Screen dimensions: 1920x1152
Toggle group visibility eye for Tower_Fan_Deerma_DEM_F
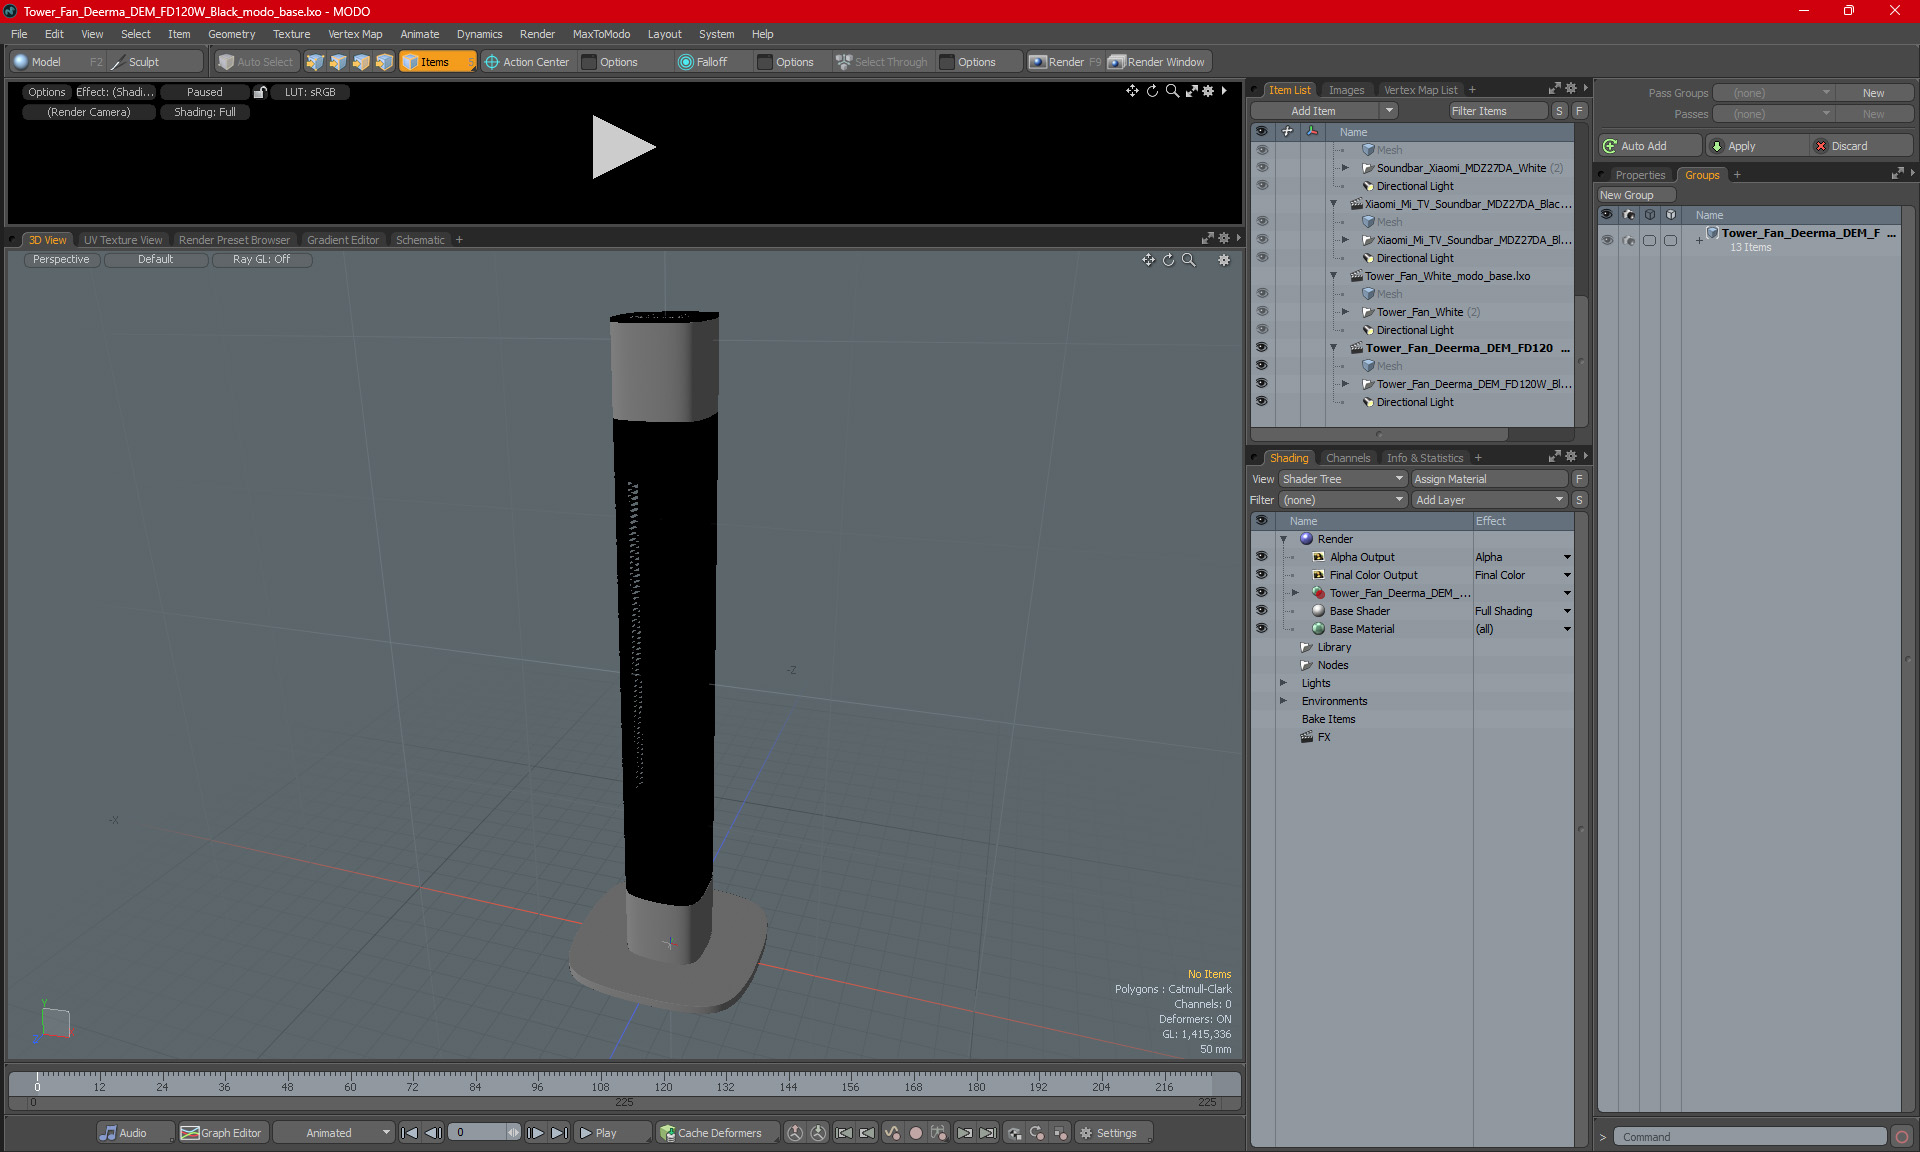[1607, 240]
